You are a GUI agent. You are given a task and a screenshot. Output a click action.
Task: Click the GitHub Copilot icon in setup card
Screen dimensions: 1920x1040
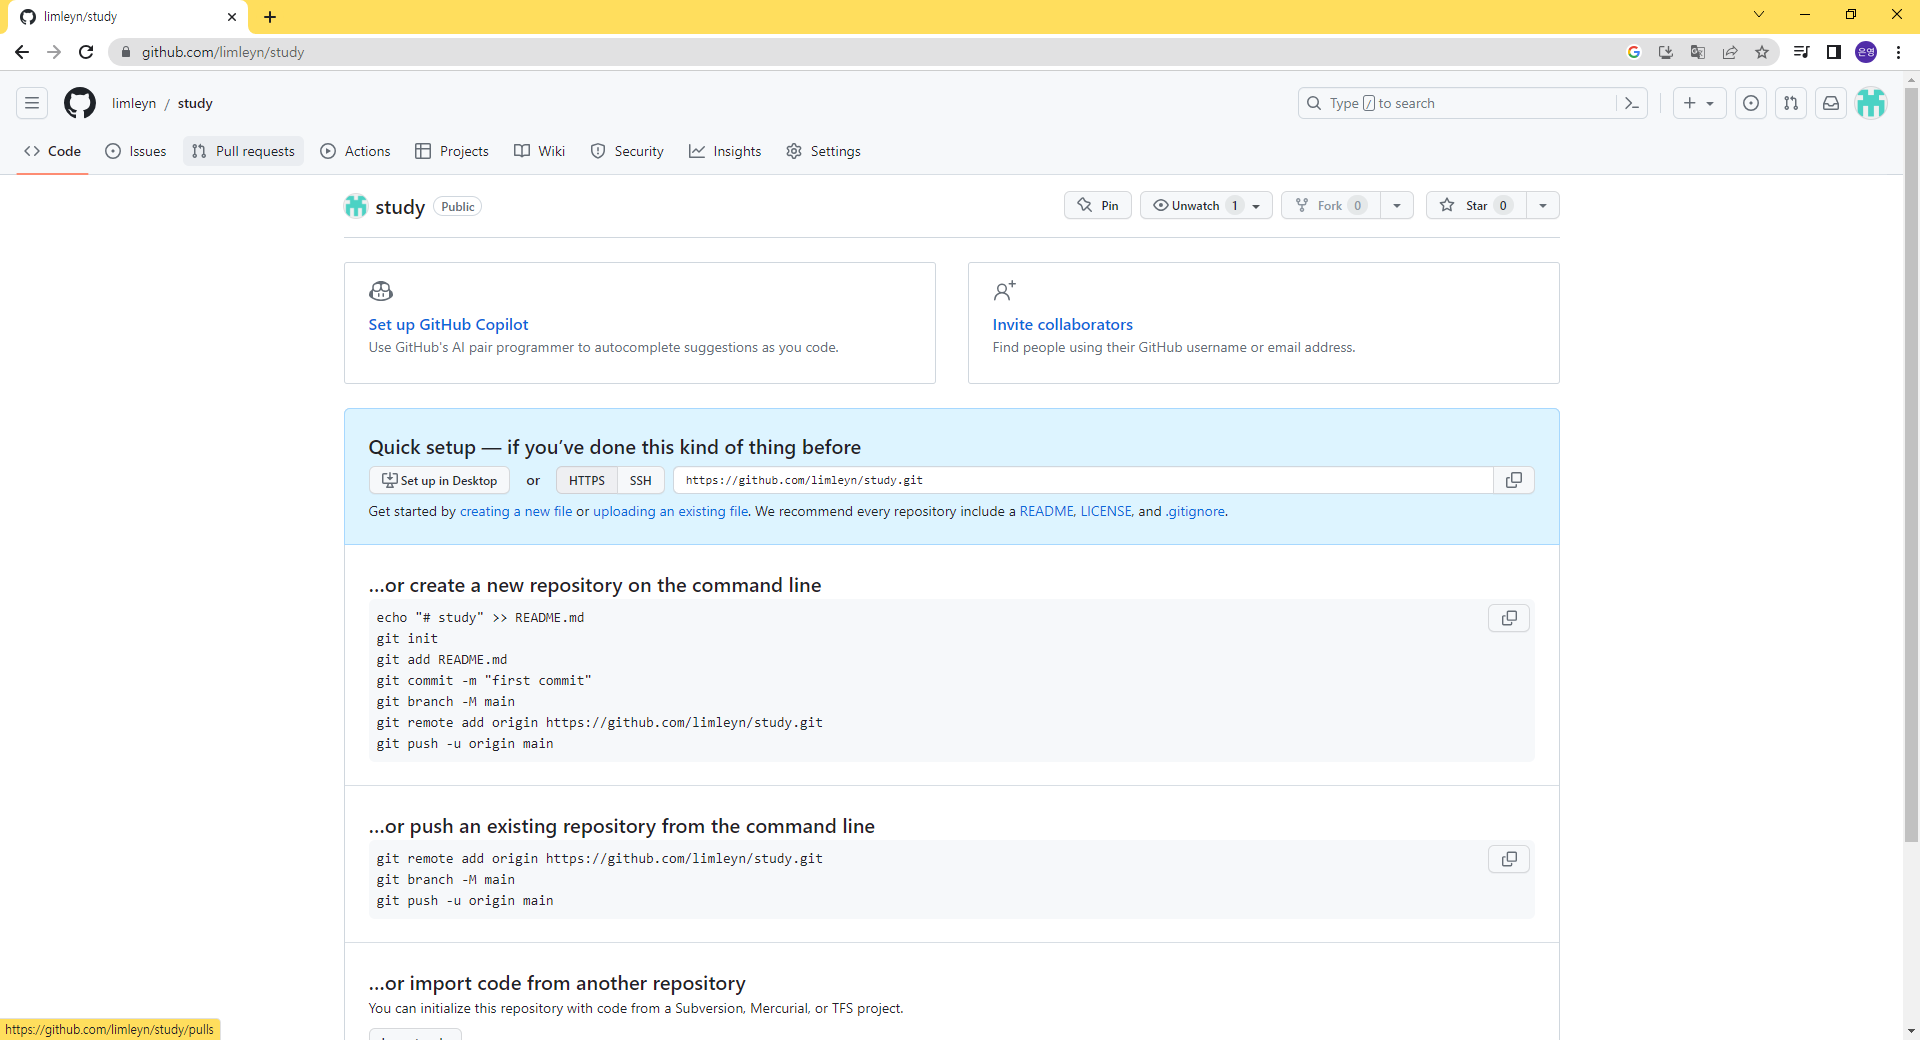pyautogui.click(x=381, y=291)
